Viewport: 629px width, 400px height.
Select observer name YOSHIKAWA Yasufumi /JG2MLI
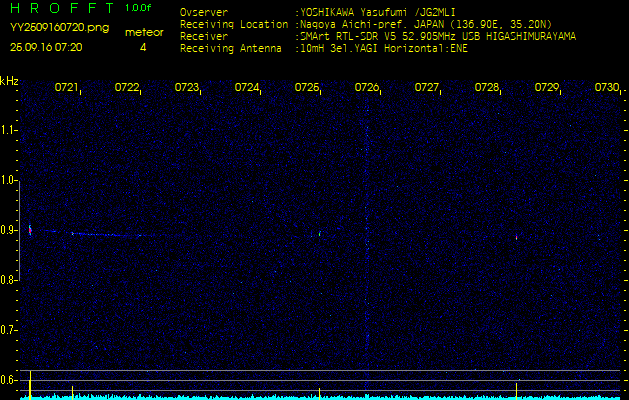(x=377, y=12)
